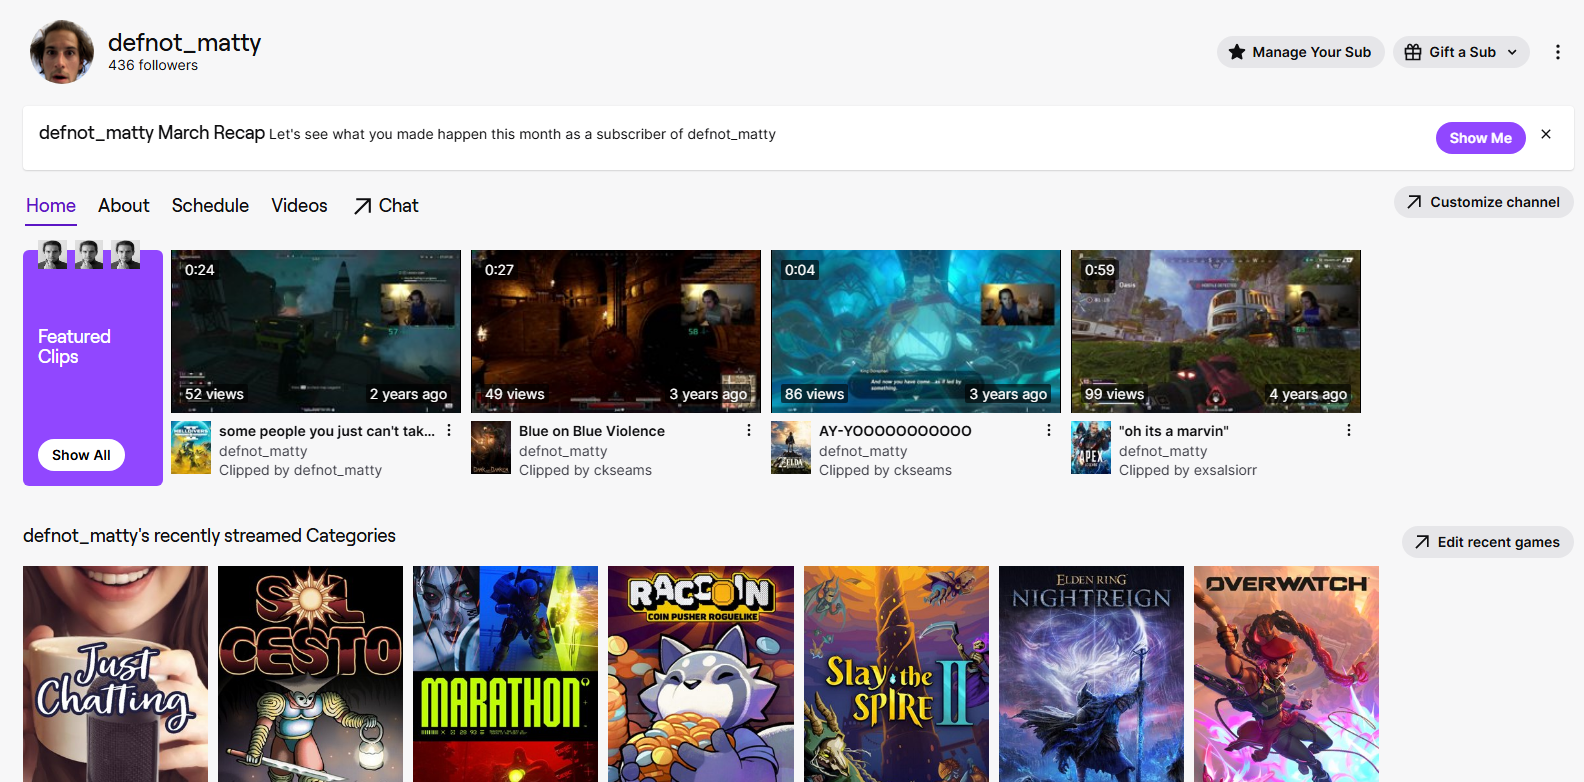Viewport: 1584px width, 782px height.
Task: Open options for 'oh its a marvin' clip
Action: click(1349, 430)
